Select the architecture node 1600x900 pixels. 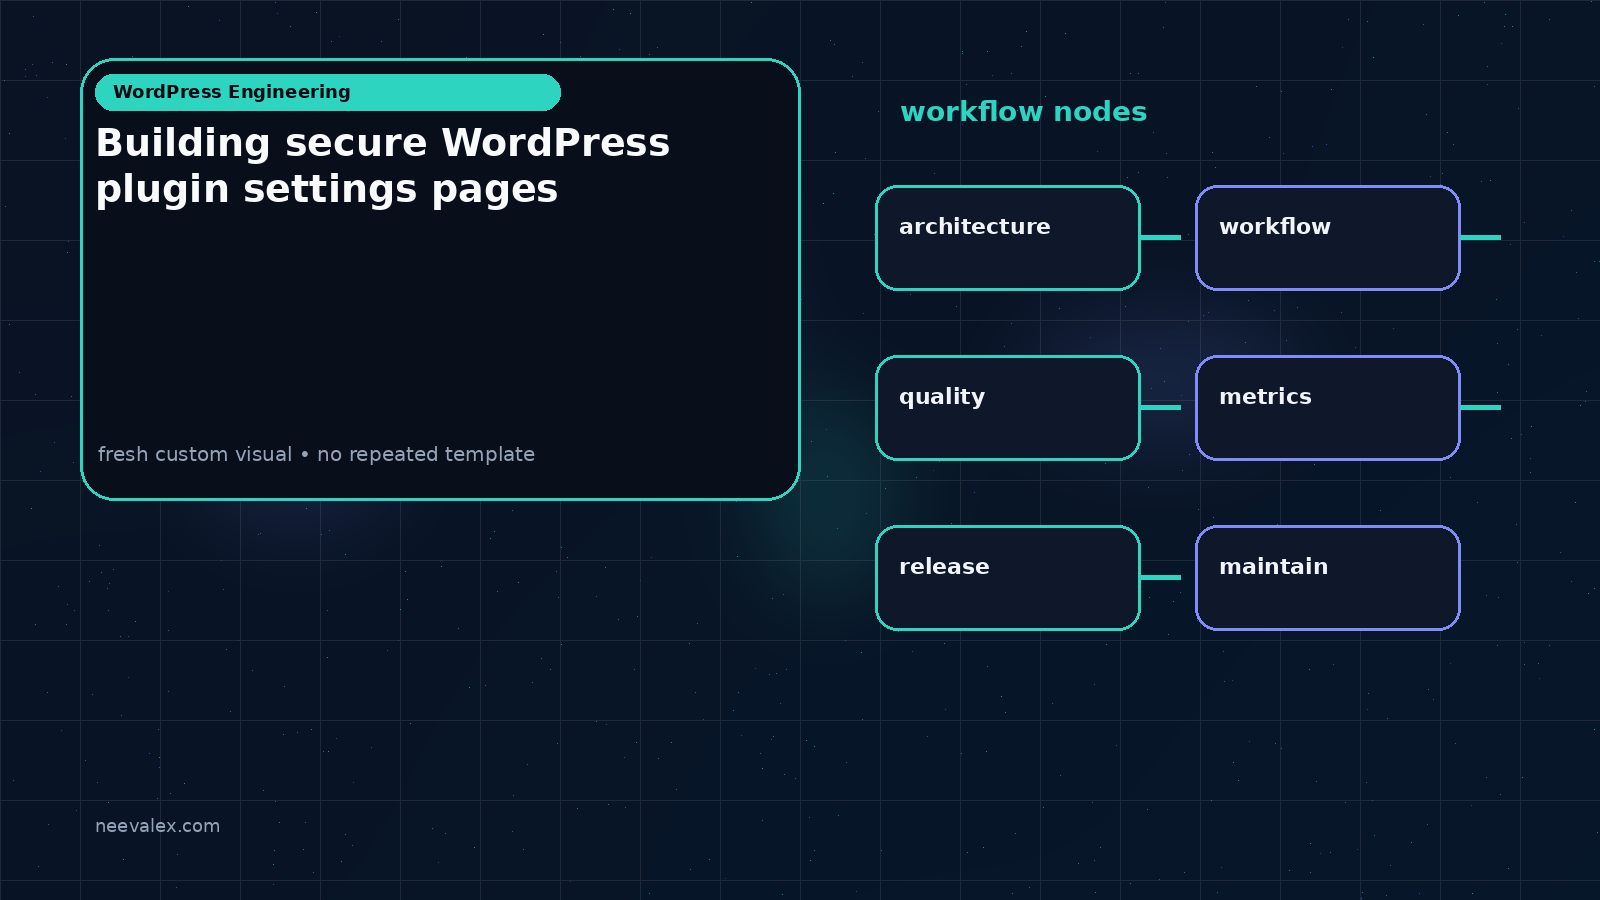[1008, 238]
